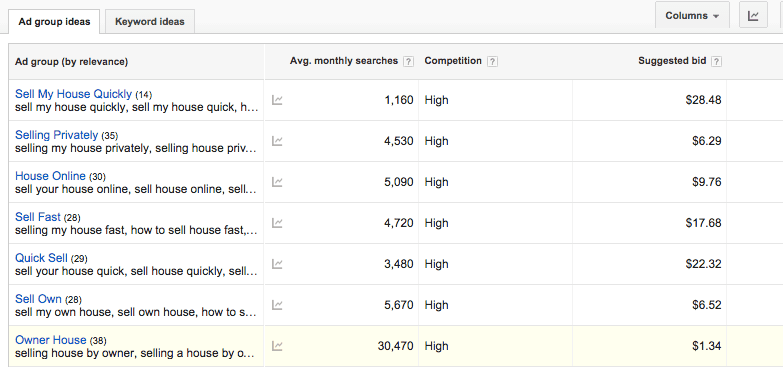783x367 pixels.
Task: Open help icon next to Competition
Action: pos(492,61)
